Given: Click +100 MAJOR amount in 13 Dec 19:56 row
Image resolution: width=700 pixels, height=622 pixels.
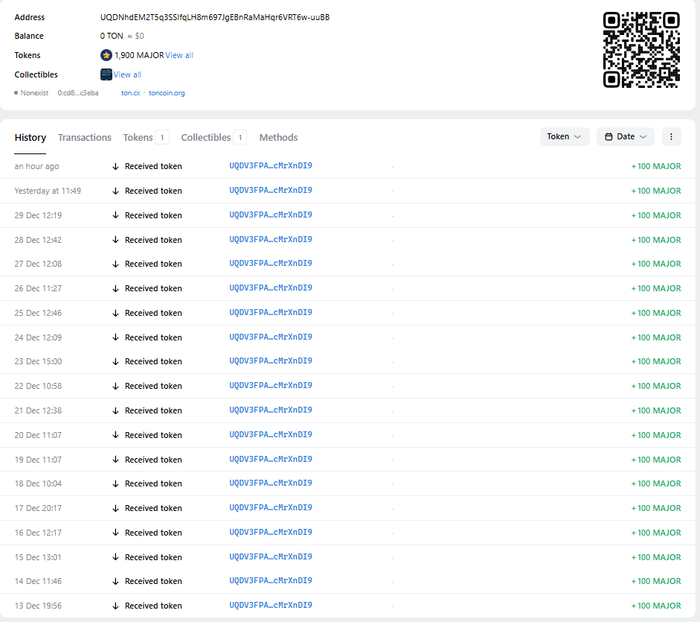Looking at the screenshot, I should [656, 606].
